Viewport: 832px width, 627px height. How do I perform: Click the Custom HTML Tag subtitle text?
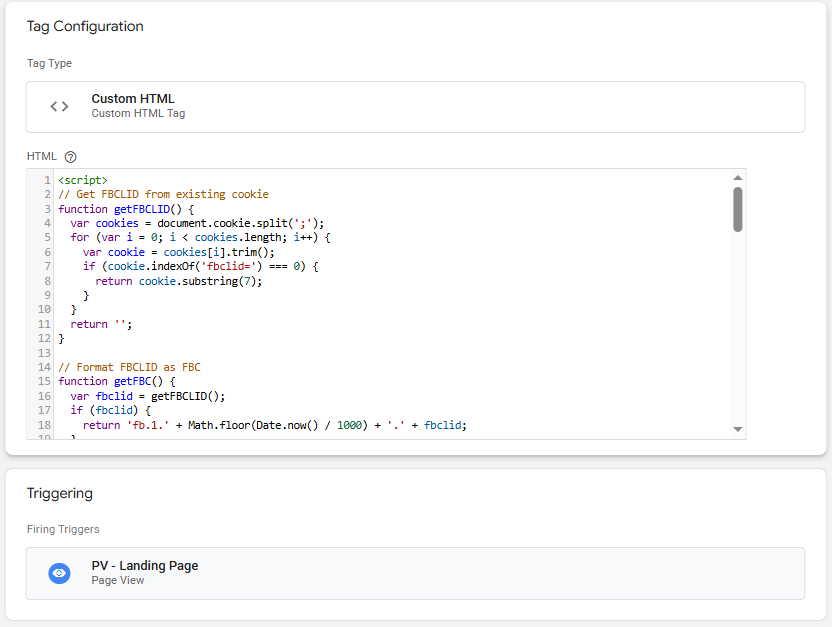138,113
